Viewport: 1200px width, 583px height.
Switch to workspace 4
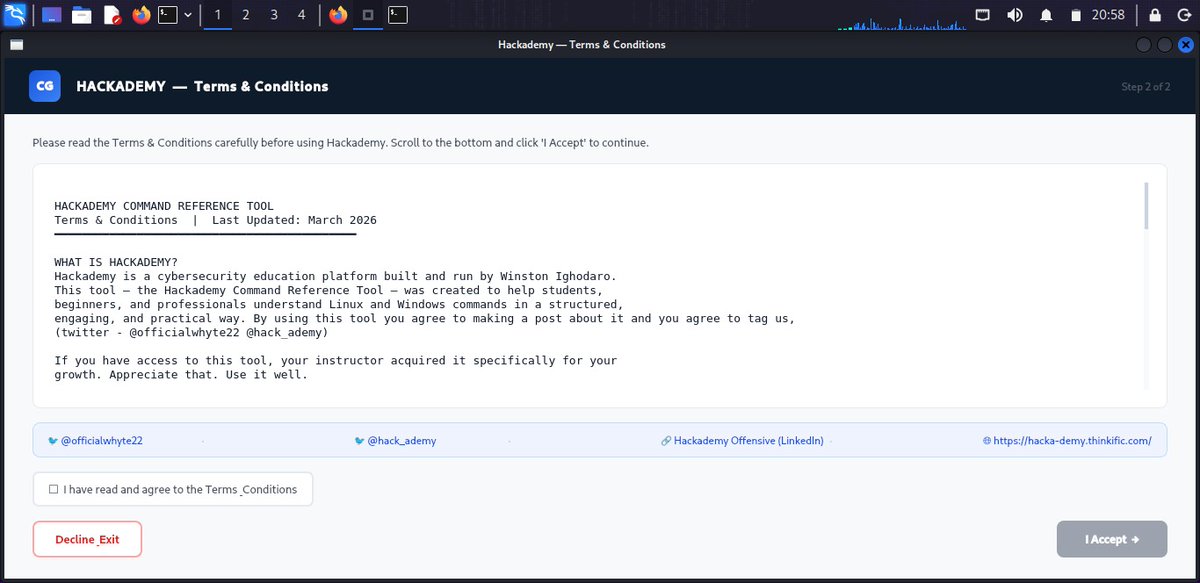(302, 15)
